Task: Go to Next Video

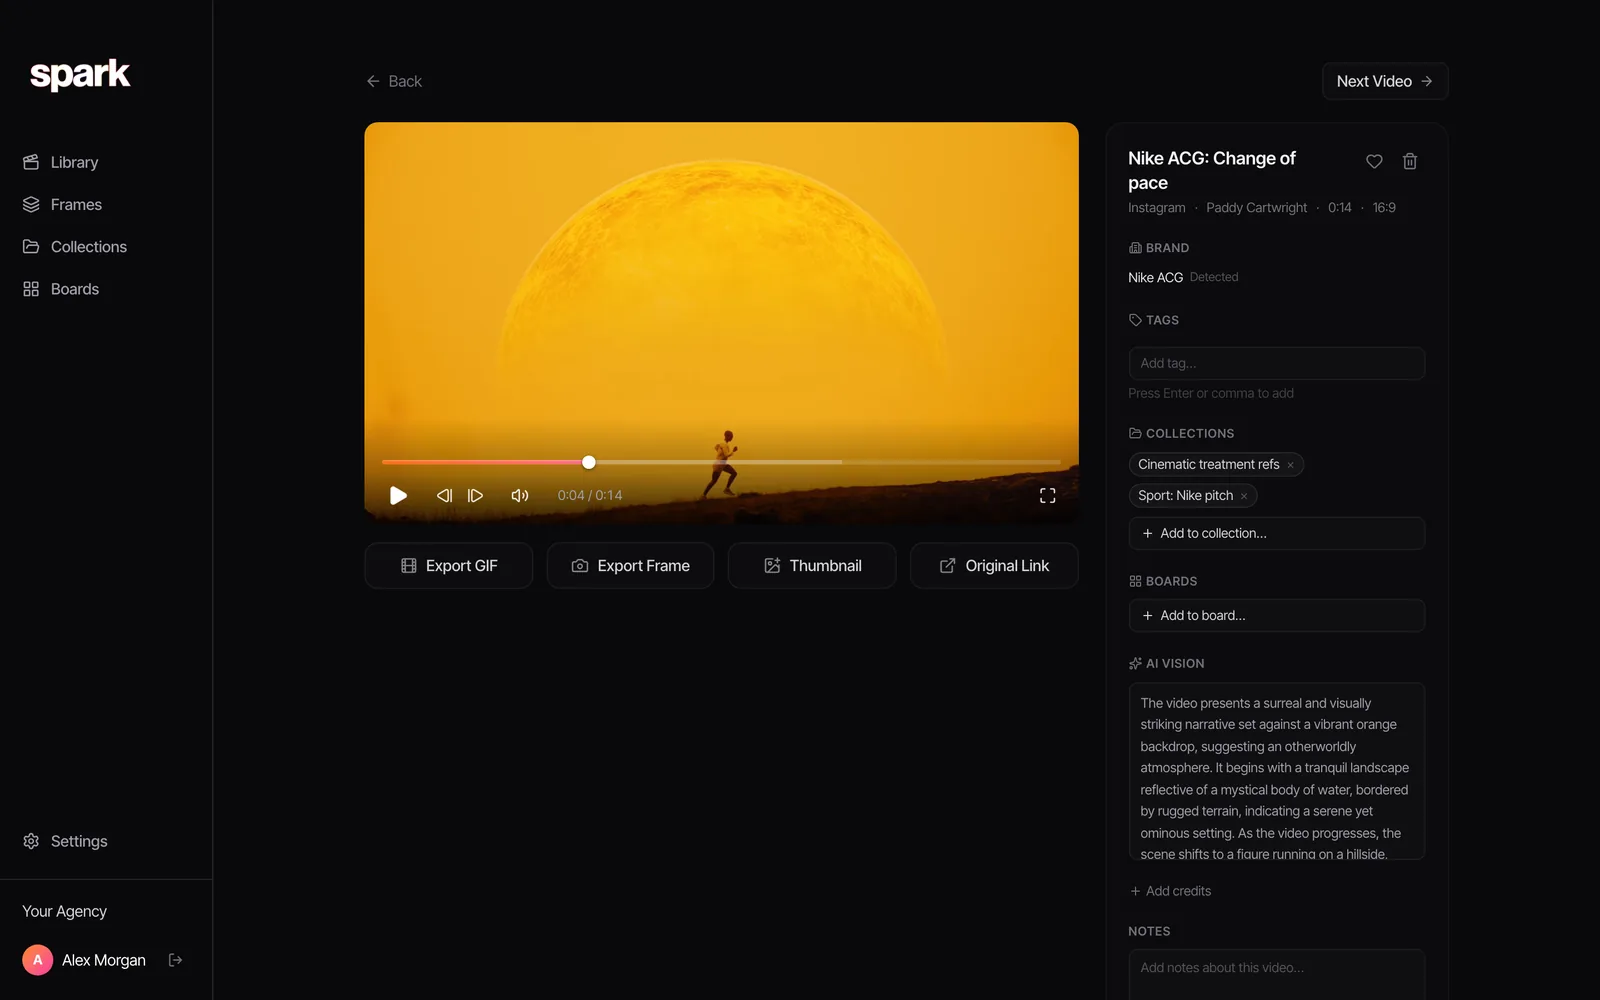Action: [1385, 81]
